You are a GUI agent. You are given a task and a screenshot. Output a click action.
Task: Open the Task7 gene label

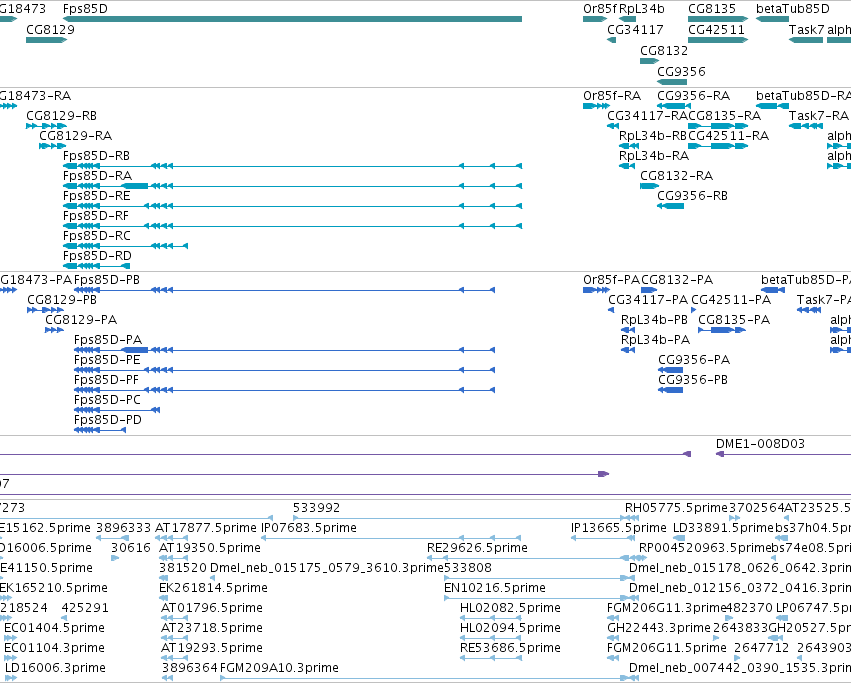(x=806, y=30)
